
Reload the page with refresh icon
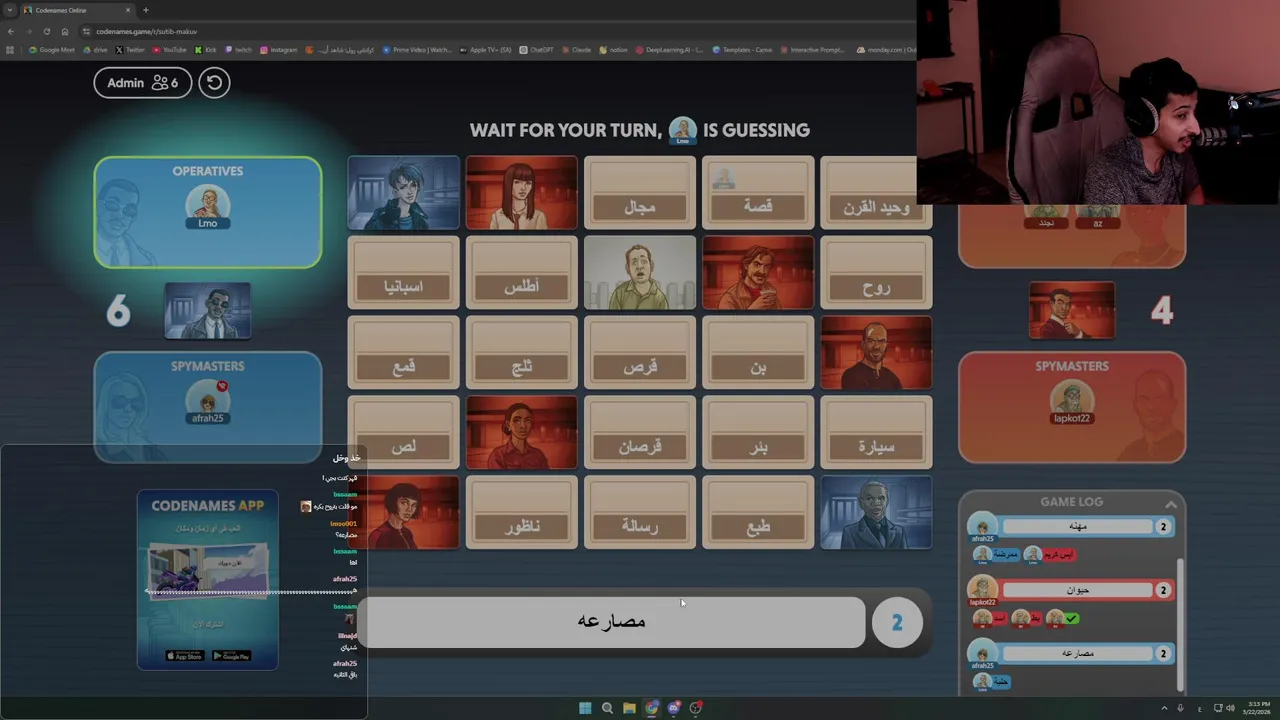tap(46, 31)
